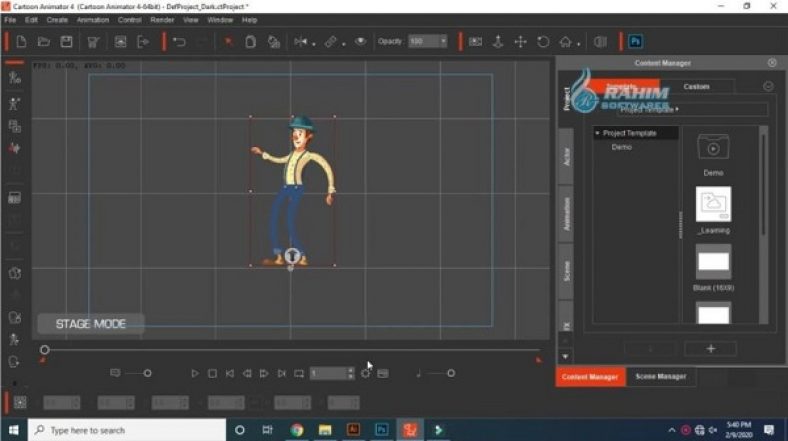Screen dimensions: 788x441
Task: Toggle loop playback in the timeline controls
Action: click(298, 373)
